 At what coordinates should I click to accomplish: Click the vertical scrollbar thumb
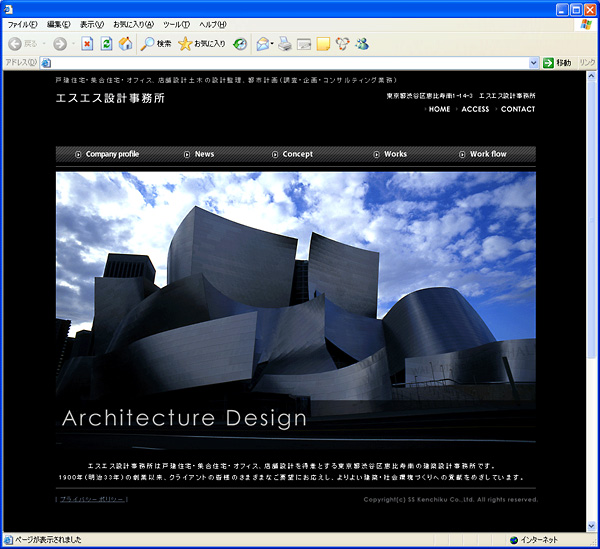[x=591, y=219]
